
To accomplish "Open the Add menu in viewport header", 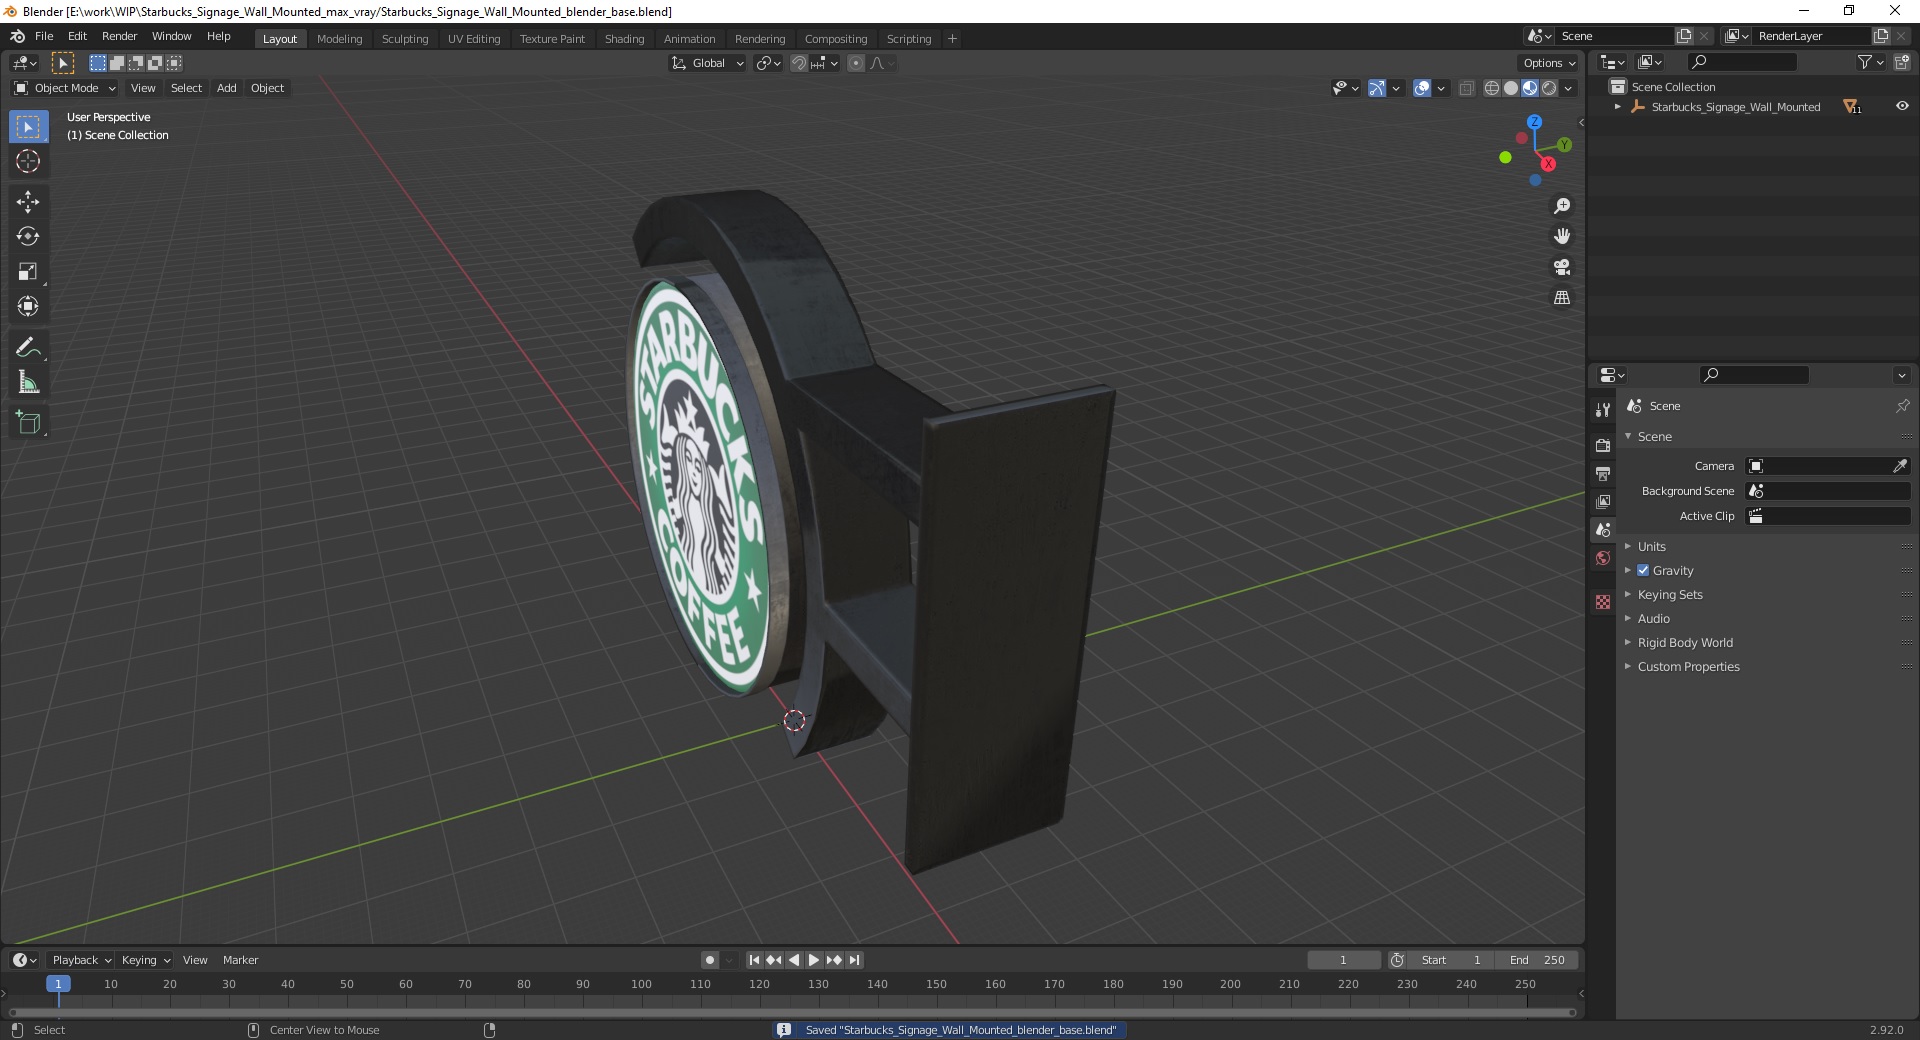I will 227,88.
